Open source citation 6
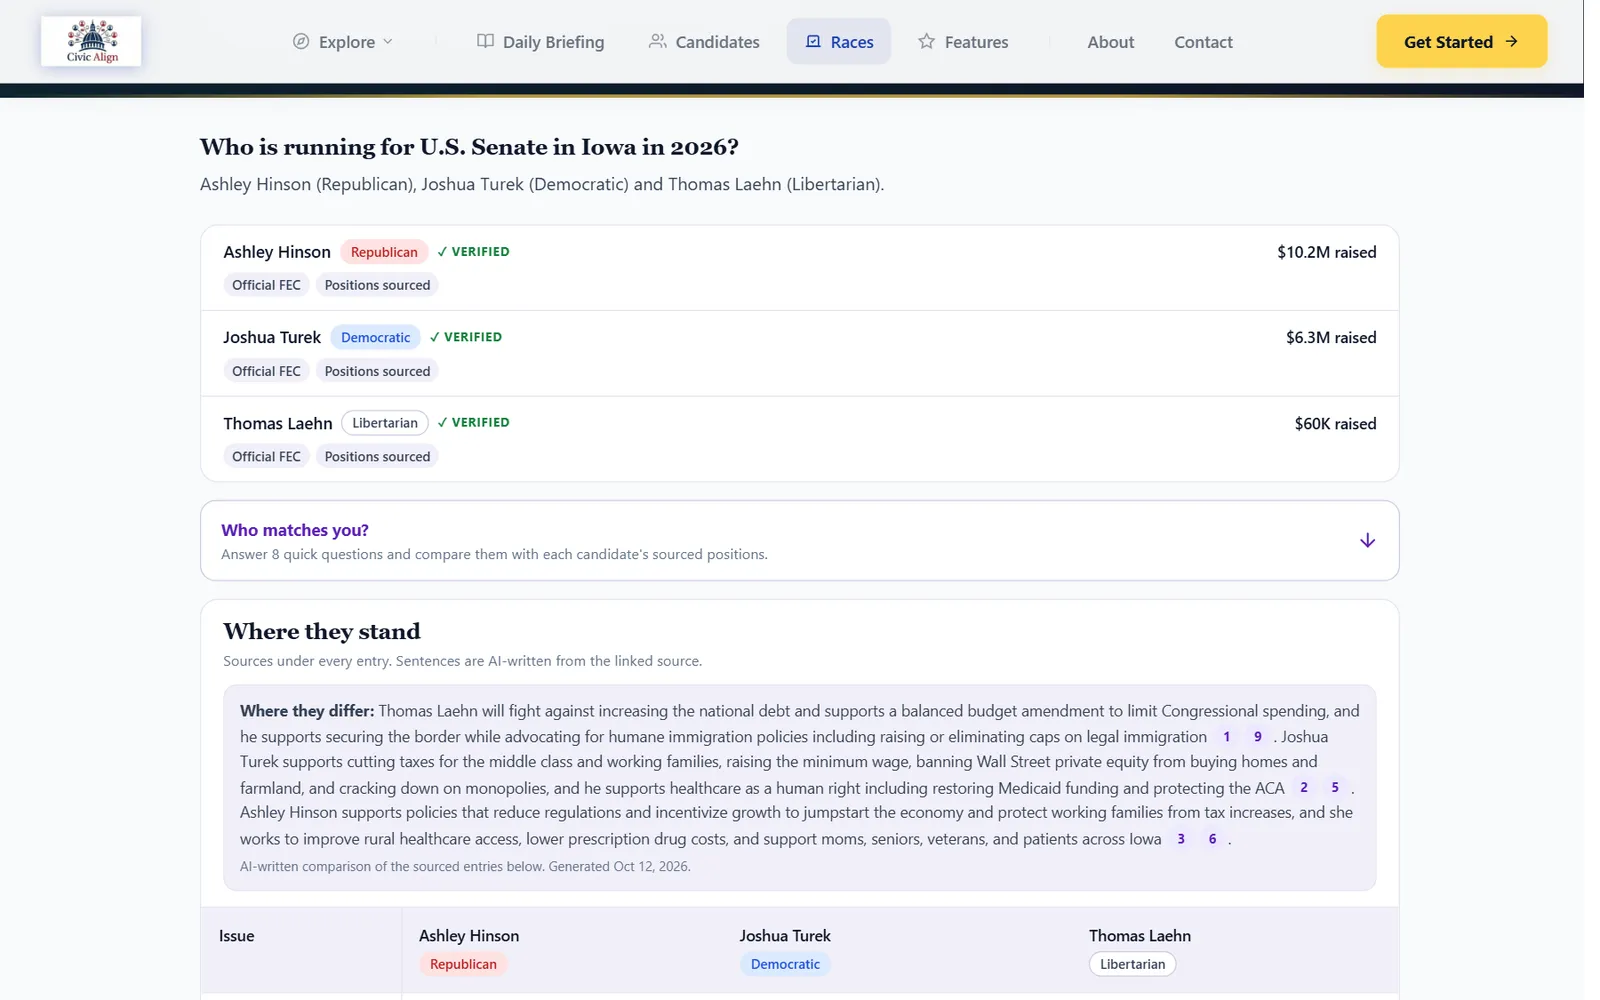 click(x=1213, y=839)
